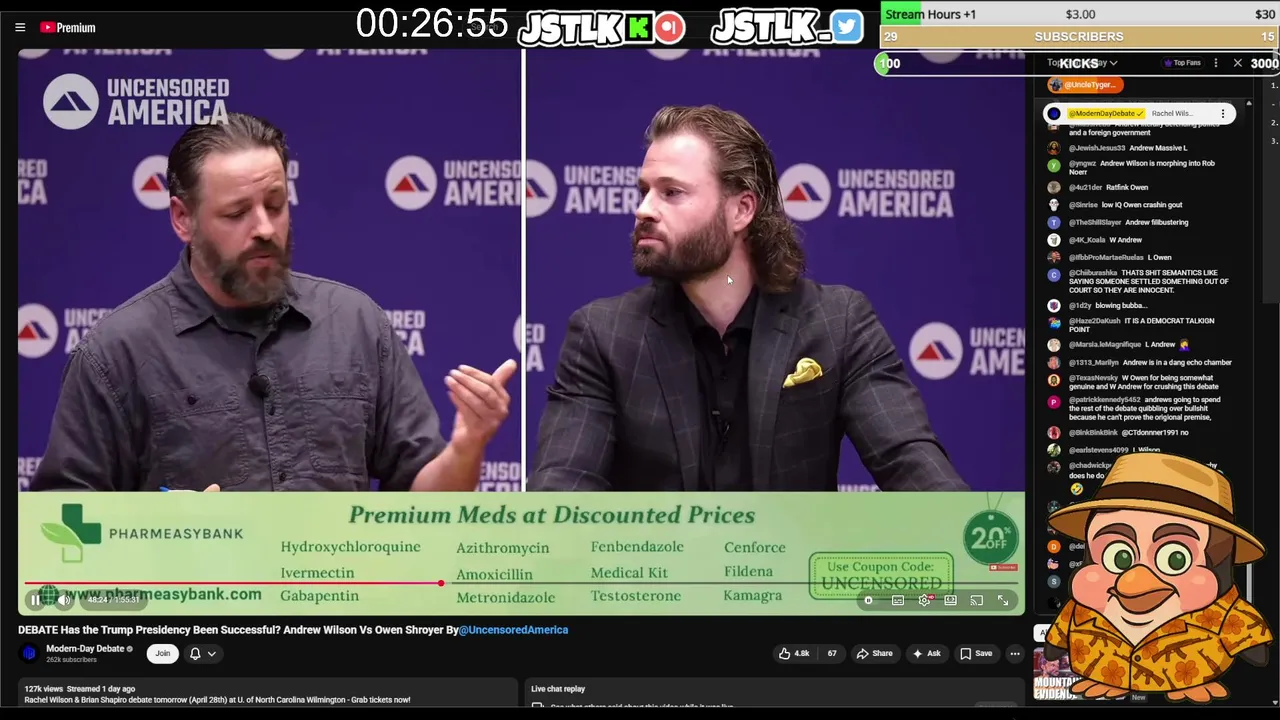
Task: Open the YouTube hamburger guide menu
Action: point(20,28)
